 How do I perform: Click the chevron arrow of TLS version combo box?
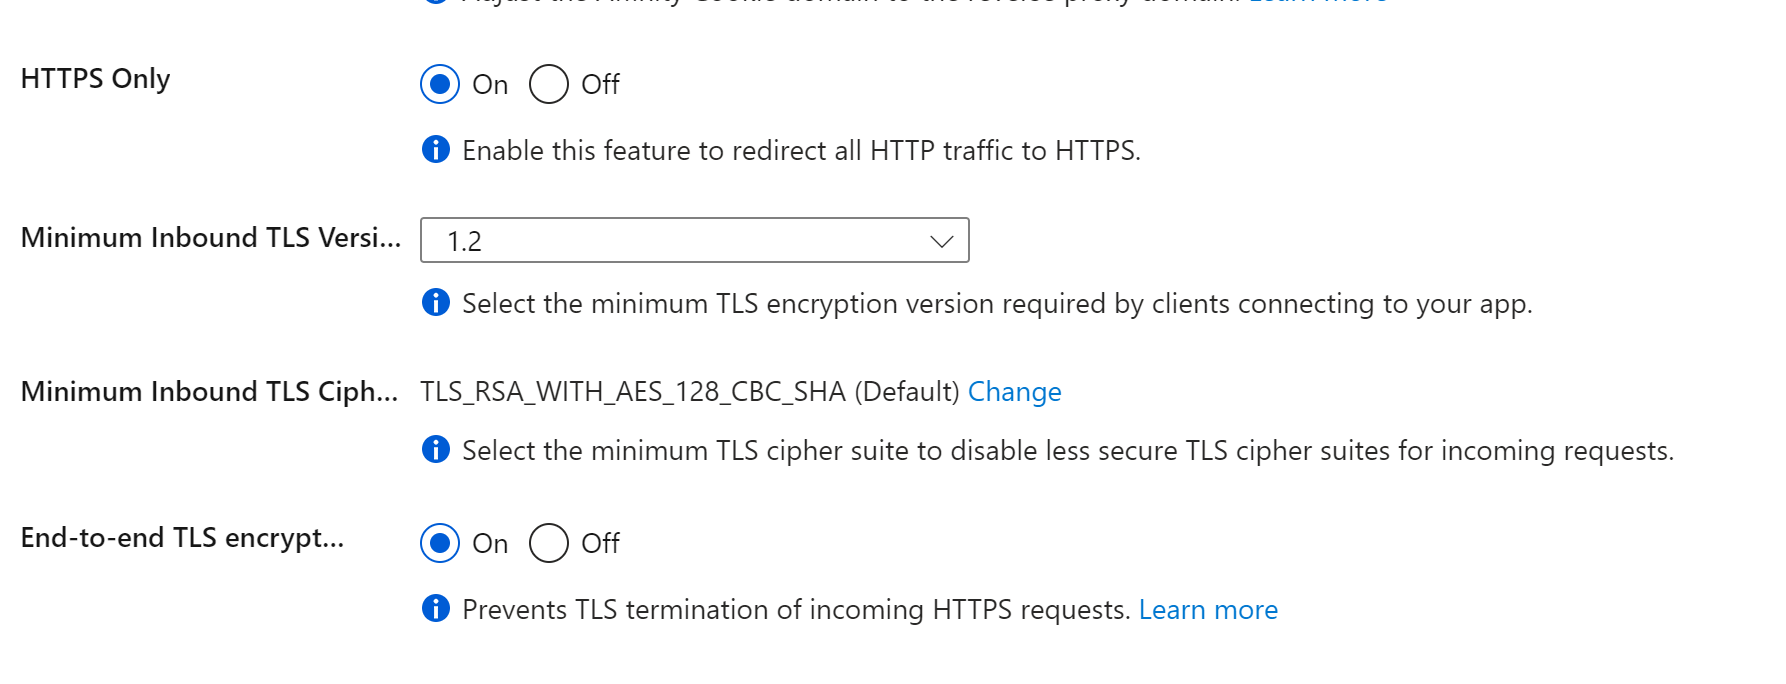click(x=941, y=241)
